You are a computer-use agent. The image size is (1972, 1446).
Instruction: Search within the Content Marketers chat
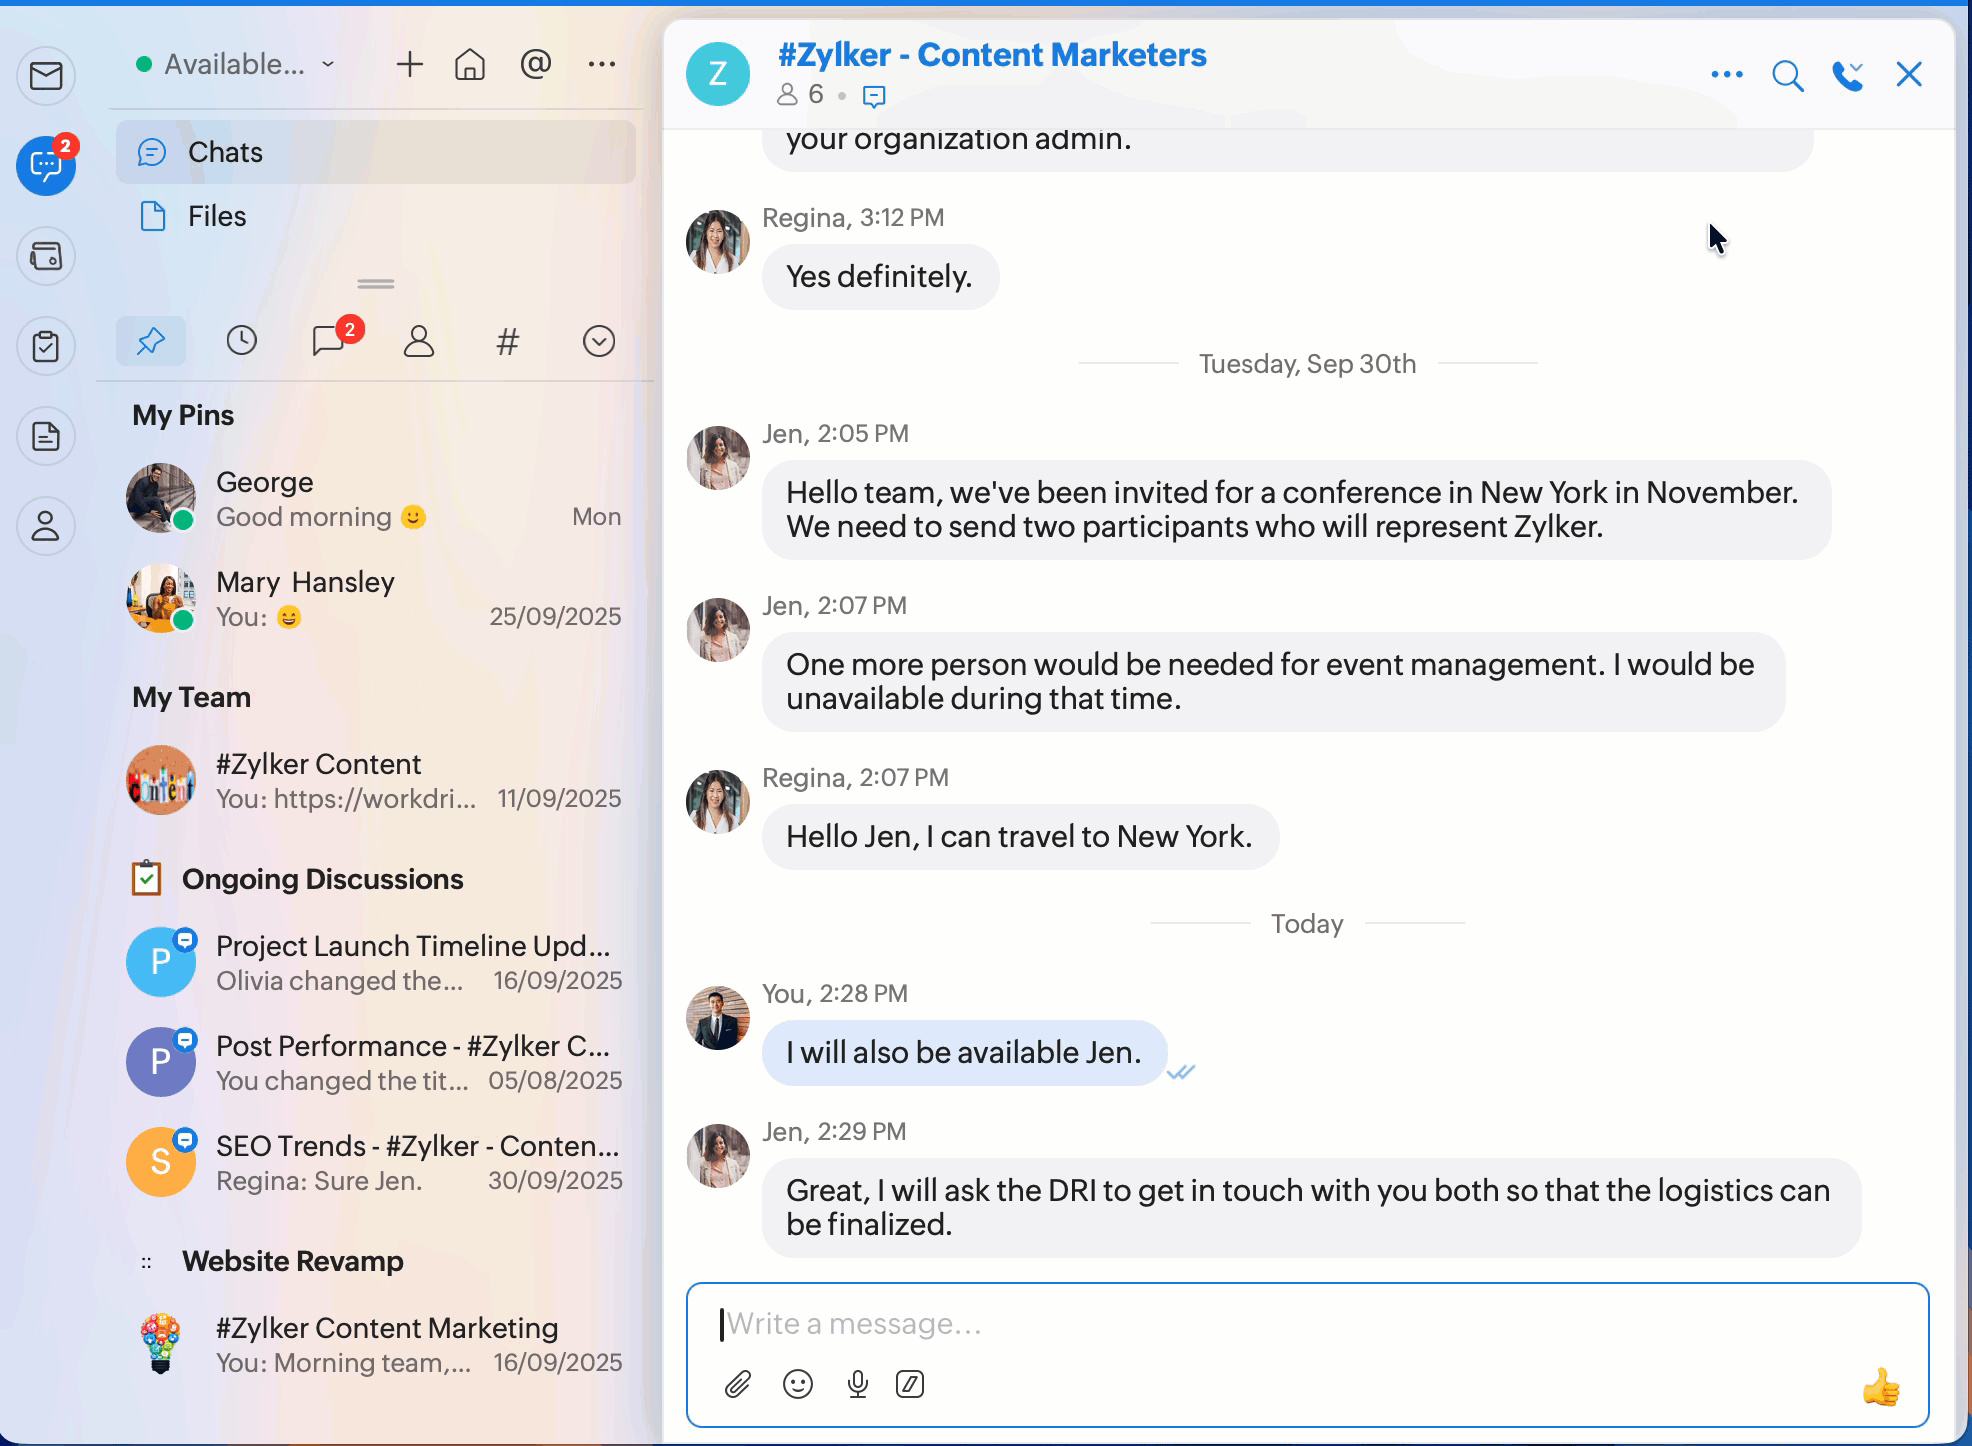[1787, 75]
